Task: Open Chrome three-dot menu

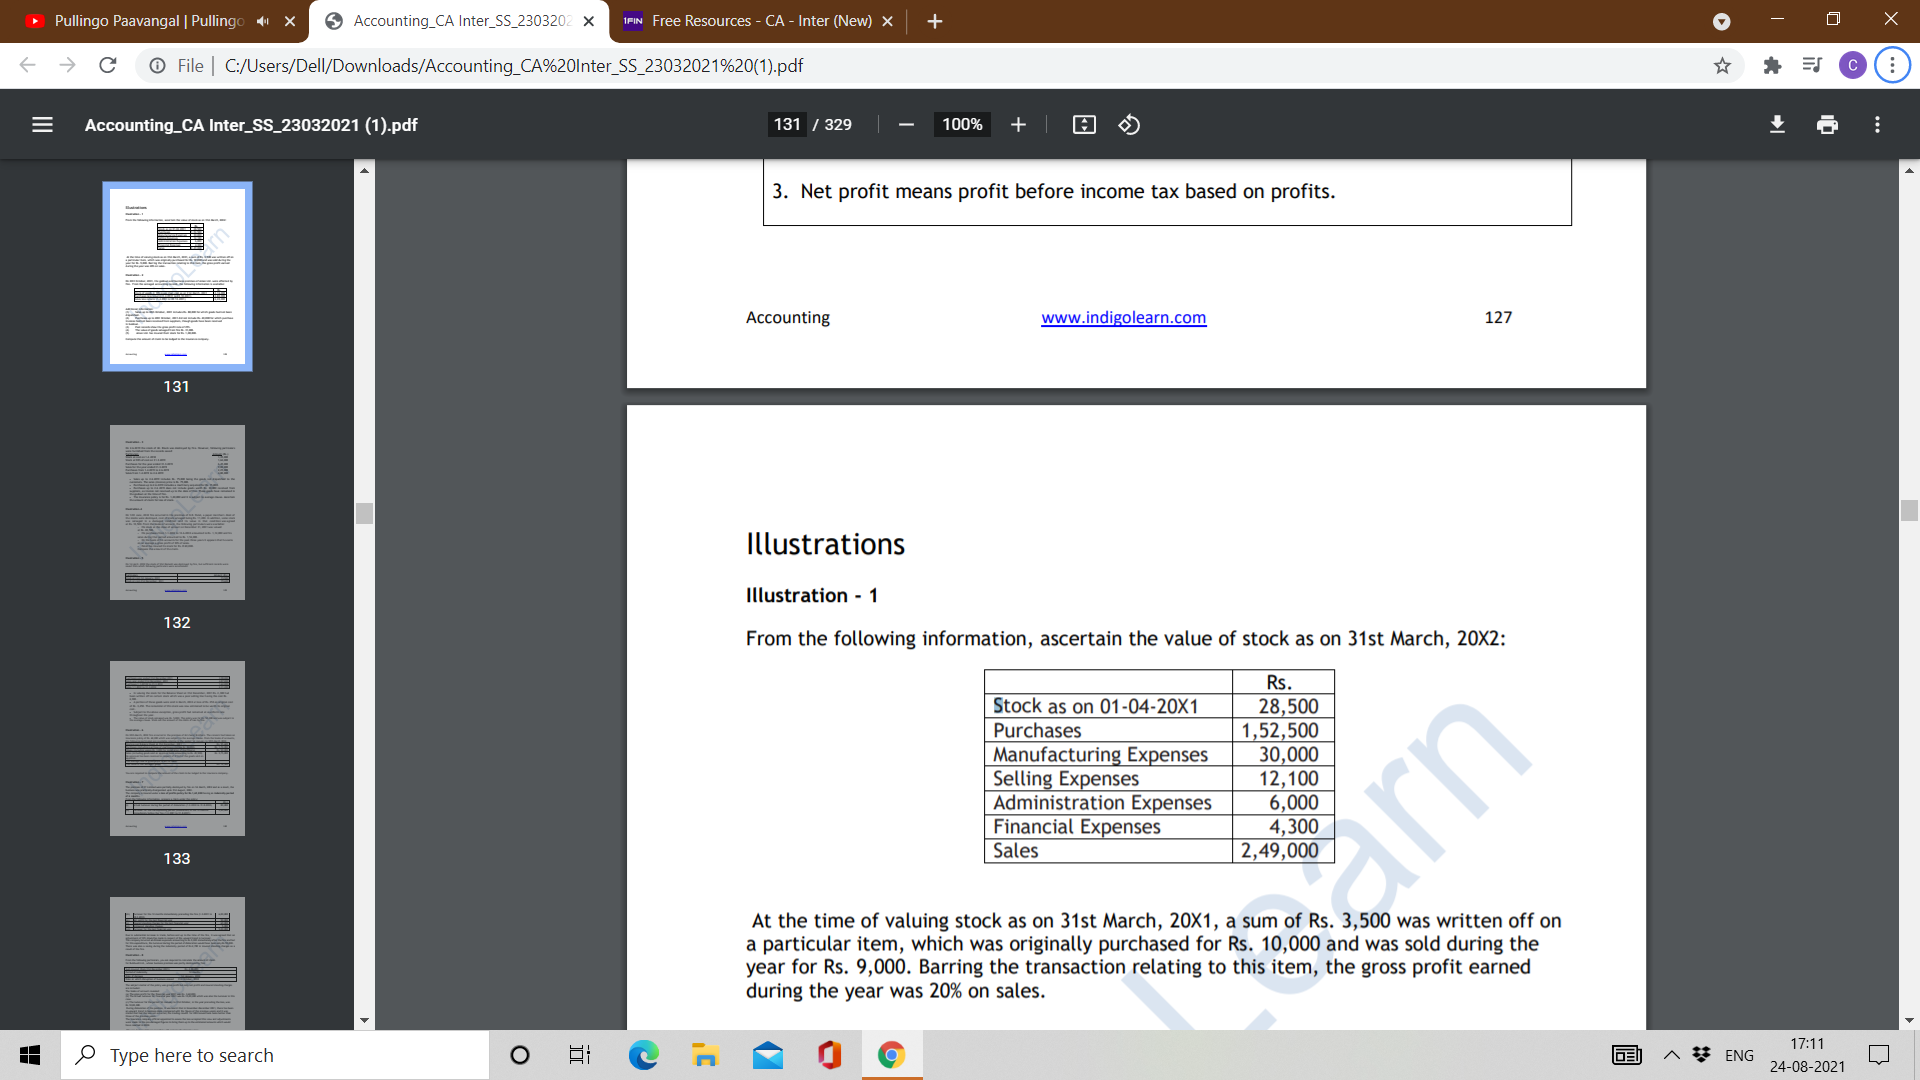Action: coord(1892,66)
